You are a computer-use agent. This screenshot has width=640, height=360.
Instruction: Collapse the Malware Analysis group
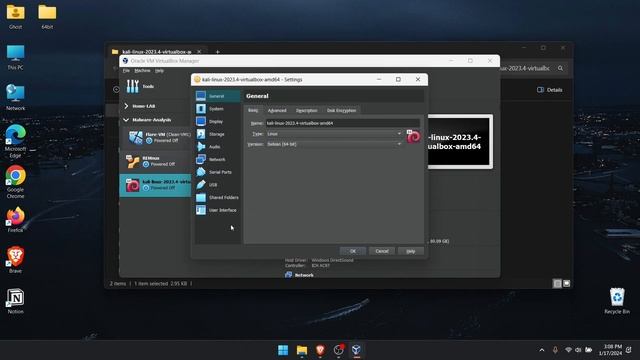(126, 120)
